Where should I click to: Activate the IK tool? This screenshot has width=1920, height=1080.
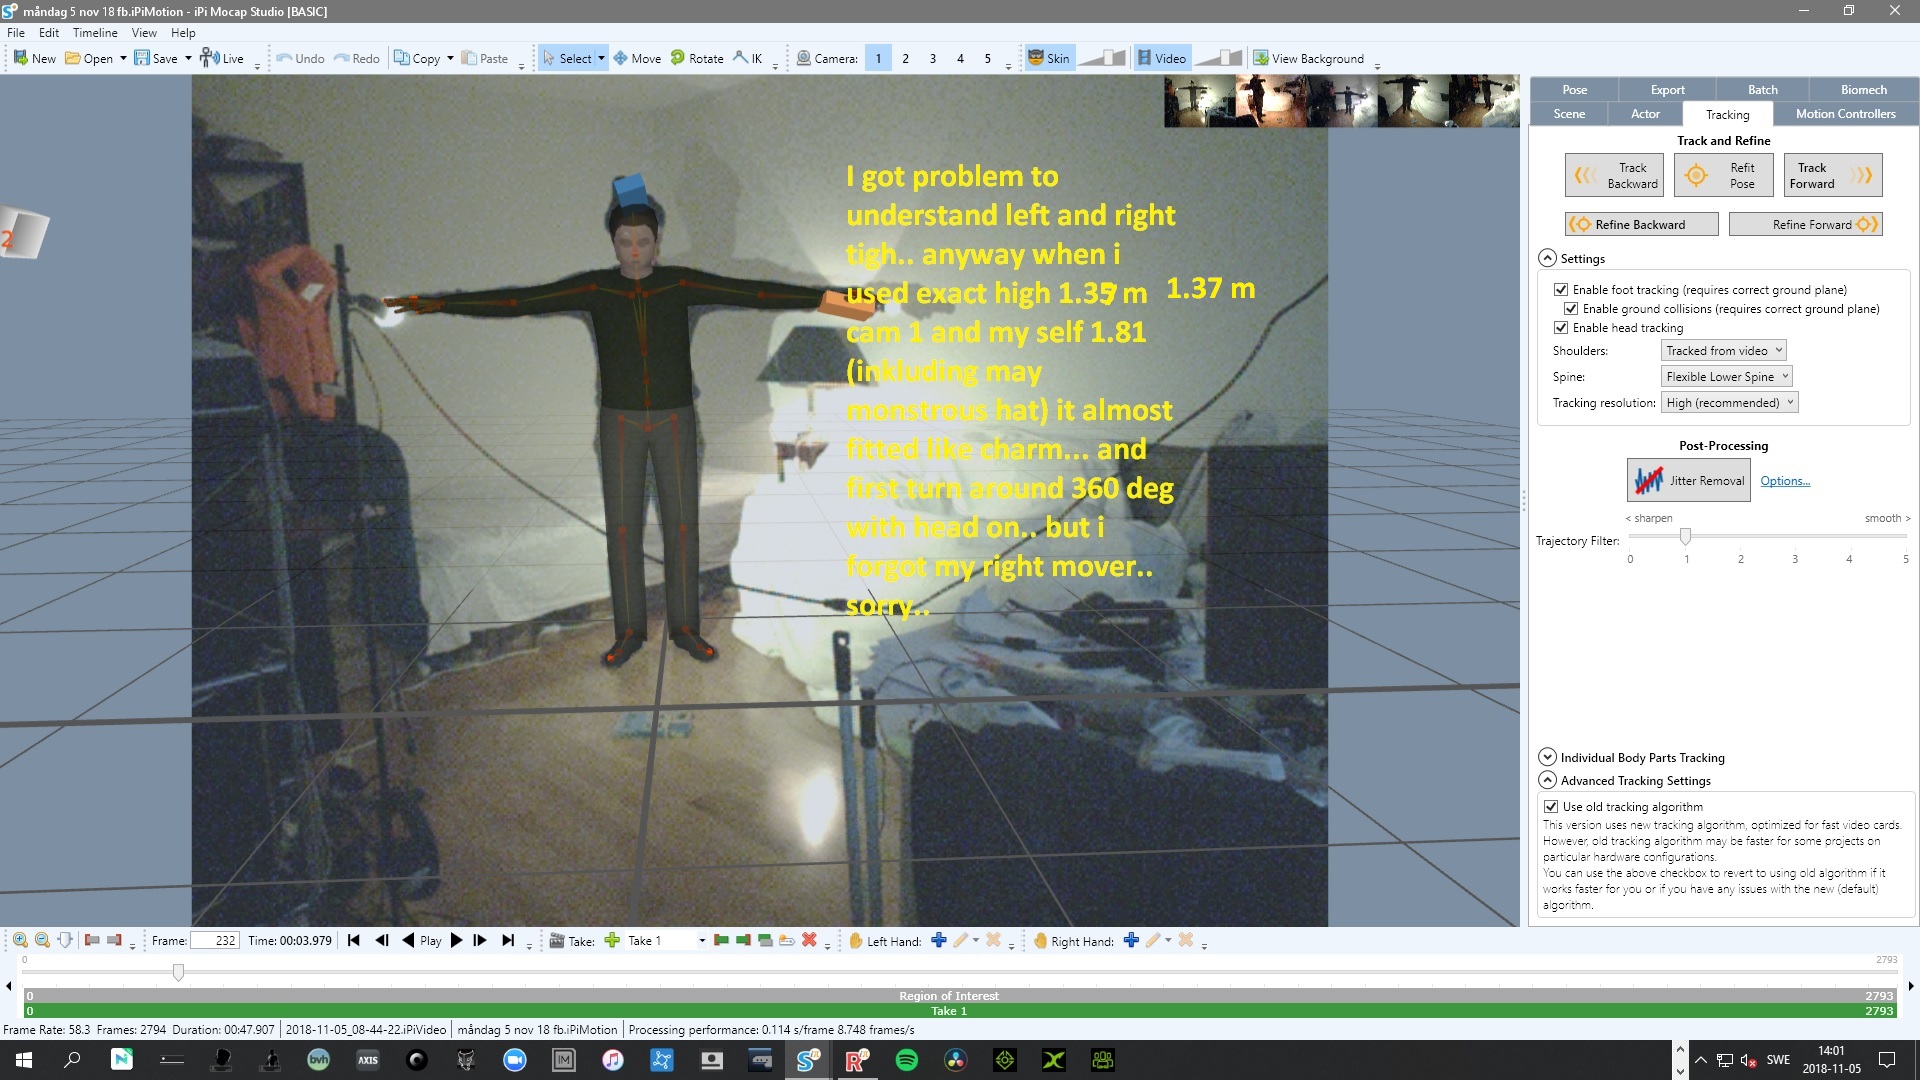tap(748, 58)
